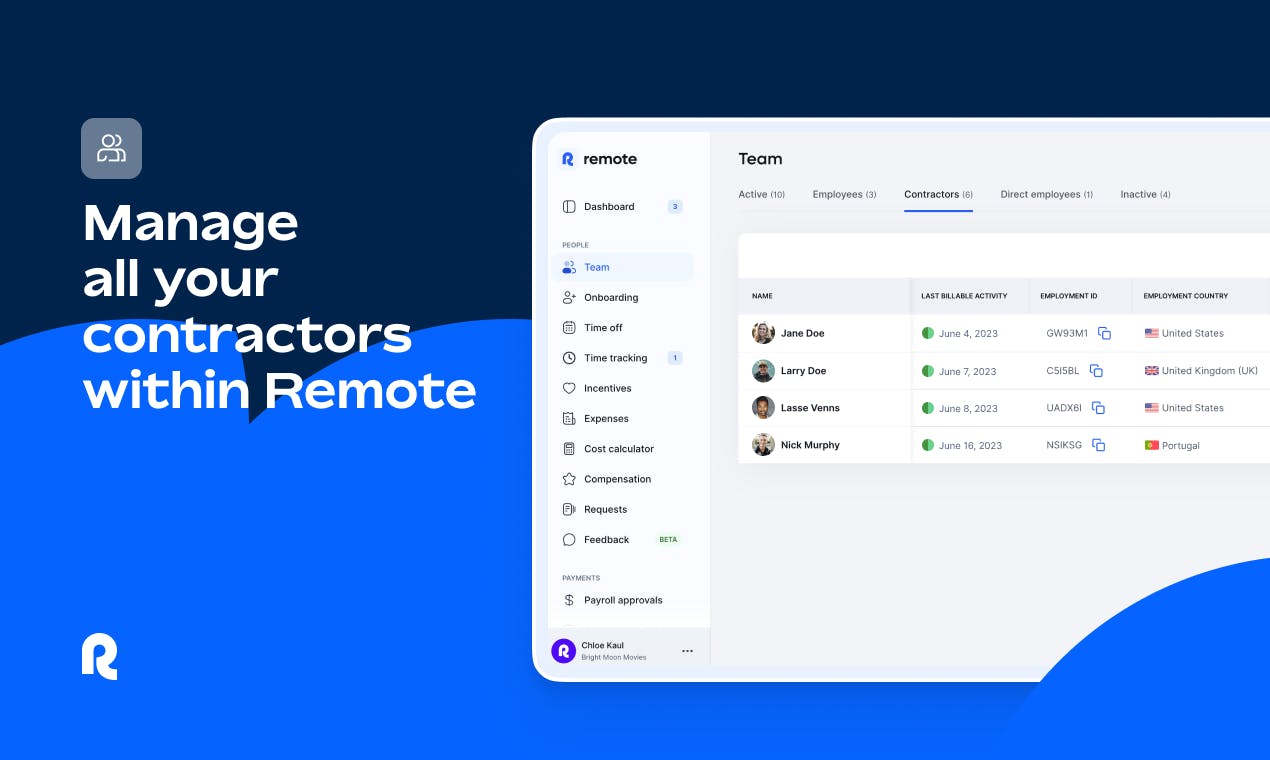Screen dimensions: 1270x760
Task: Click the Dashboard panel icon
Action: point(569,207)
